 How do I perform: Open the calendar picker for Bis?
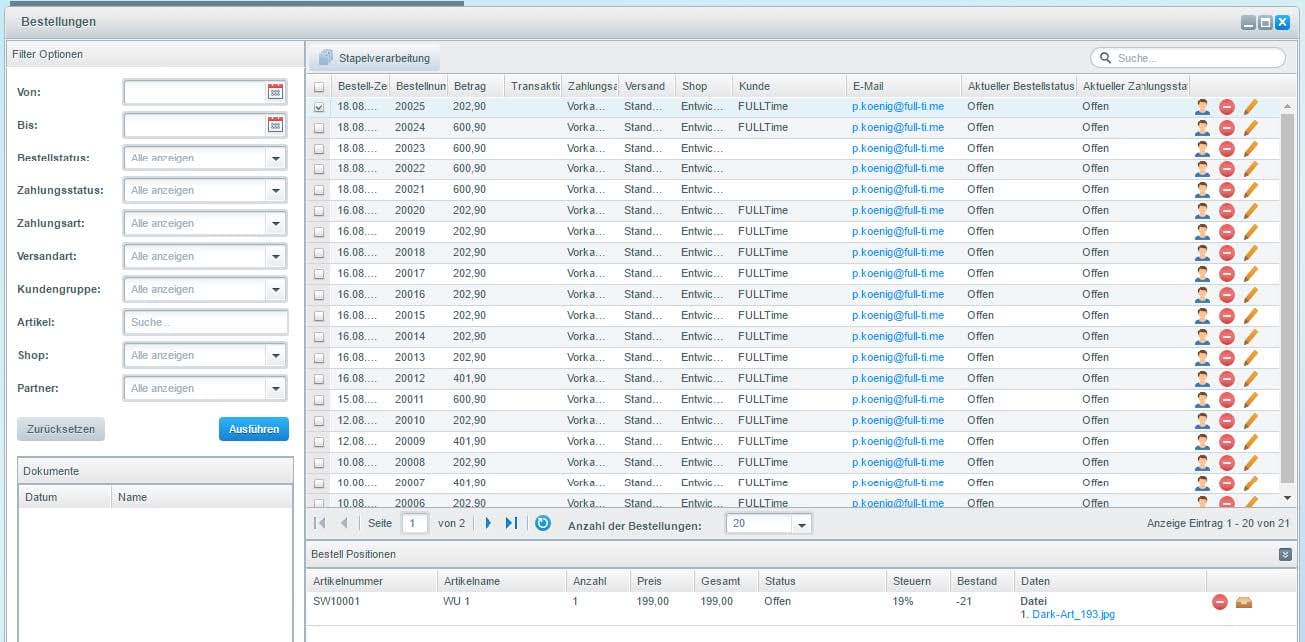pyautogui.click(x=275, y=125)
